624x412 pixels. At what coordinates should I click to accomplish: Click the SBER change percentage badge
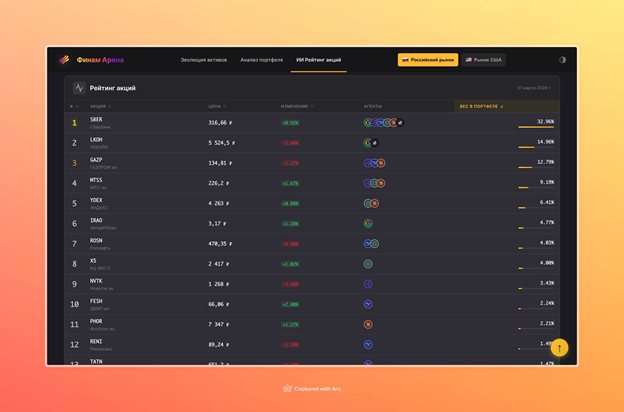(x=290, y=123)
